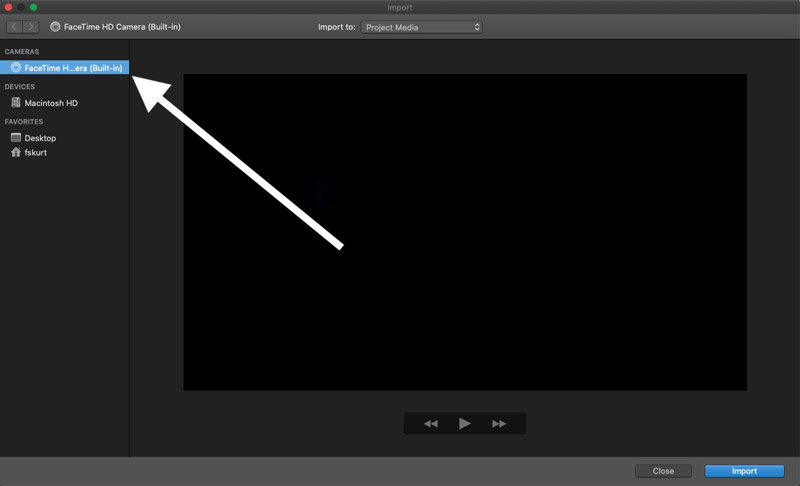Screen dimensions: 800x486
Task: Collapse the Favorites sidebar section
Action: (x=24, y=122)
